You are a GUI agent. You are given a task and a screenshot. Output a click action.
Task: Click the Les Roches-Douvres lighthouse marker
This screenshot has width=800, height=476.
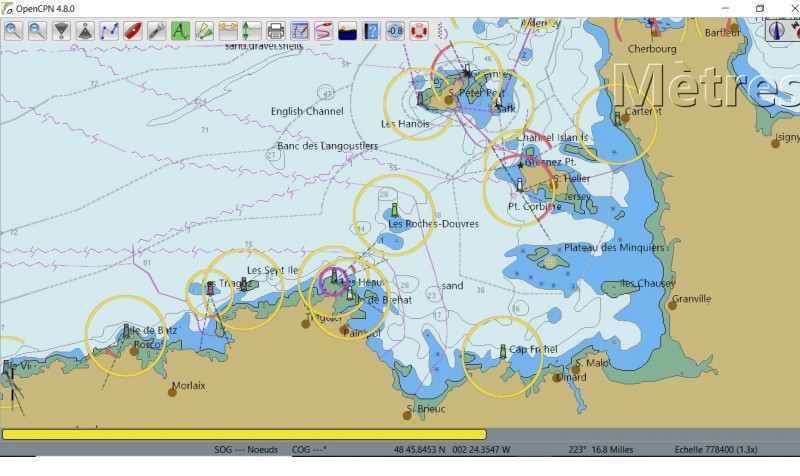394,209
